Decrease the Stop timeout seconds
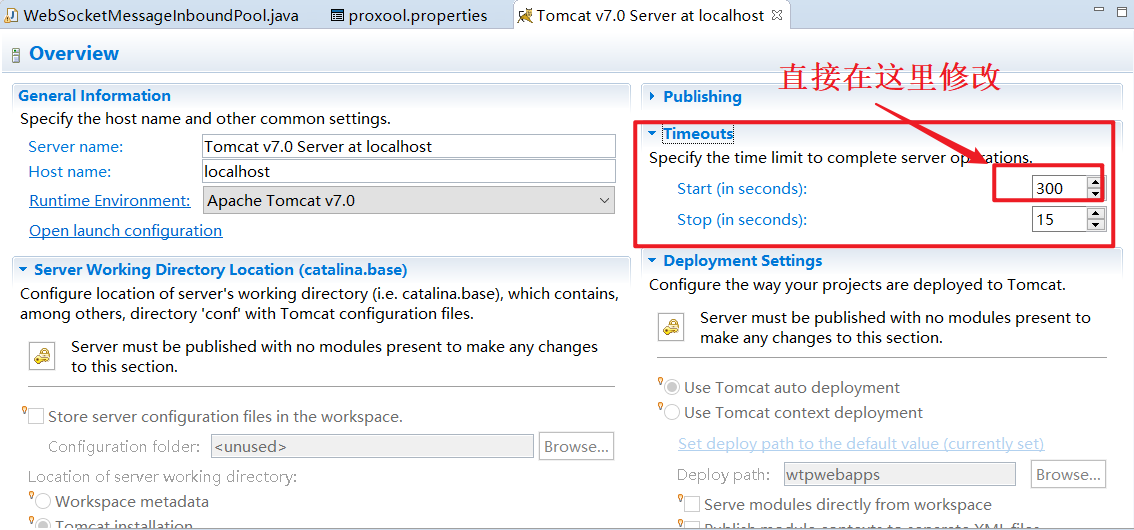1134x530 pixels. tap(1096, 225)
